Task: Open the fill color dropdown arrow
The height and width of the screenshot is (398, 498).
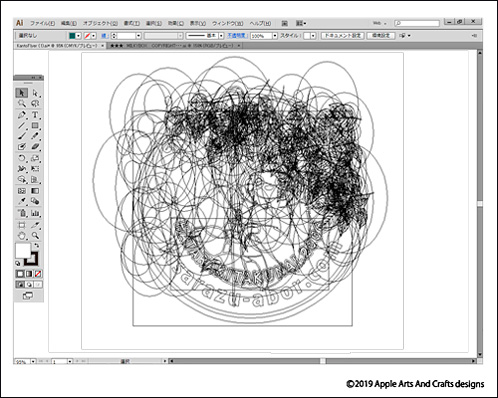Action: click(79, 36)
